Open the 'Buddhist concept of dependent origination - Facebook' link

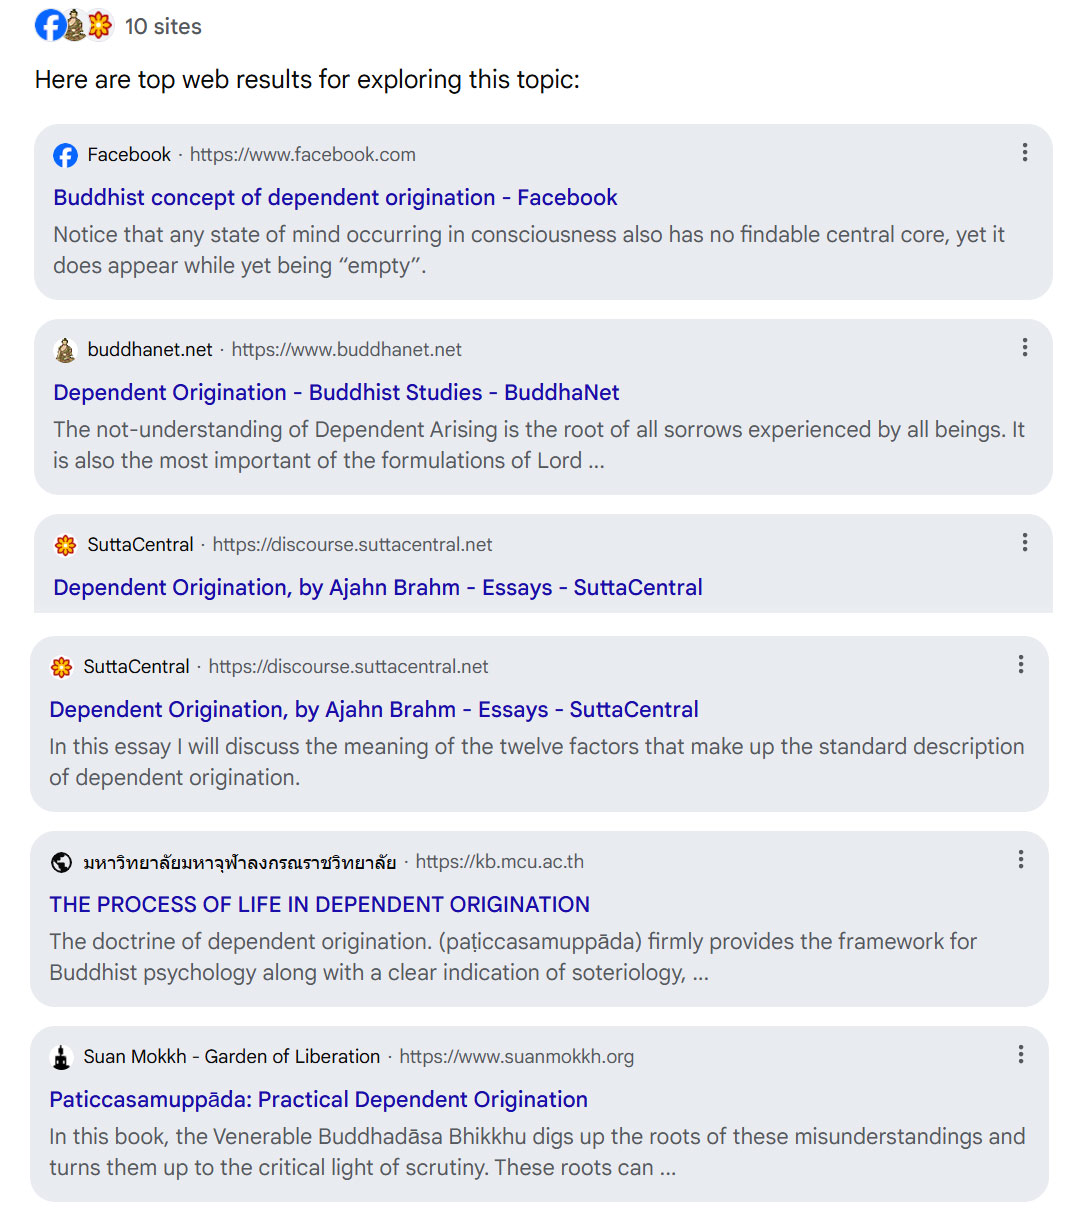(x=335, y=197)
